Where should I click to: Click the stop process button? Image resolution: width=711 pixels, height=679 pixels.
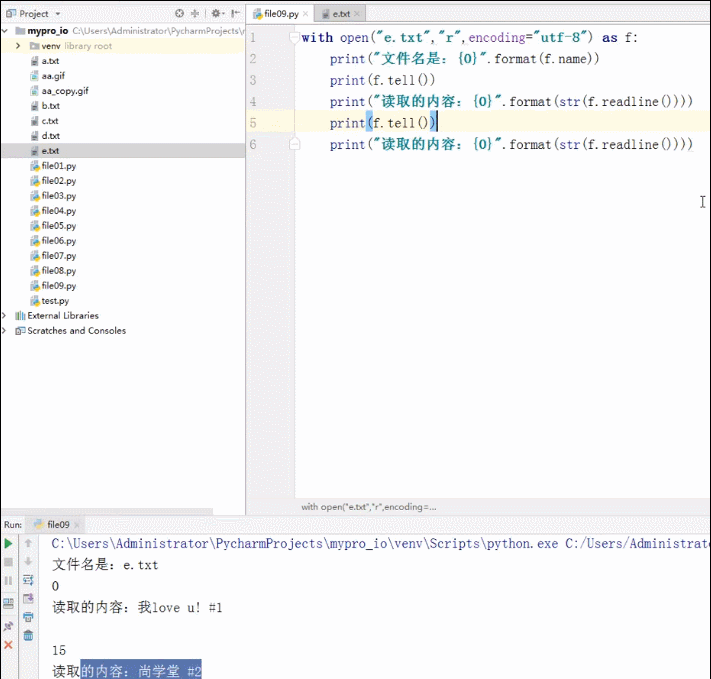8,562
